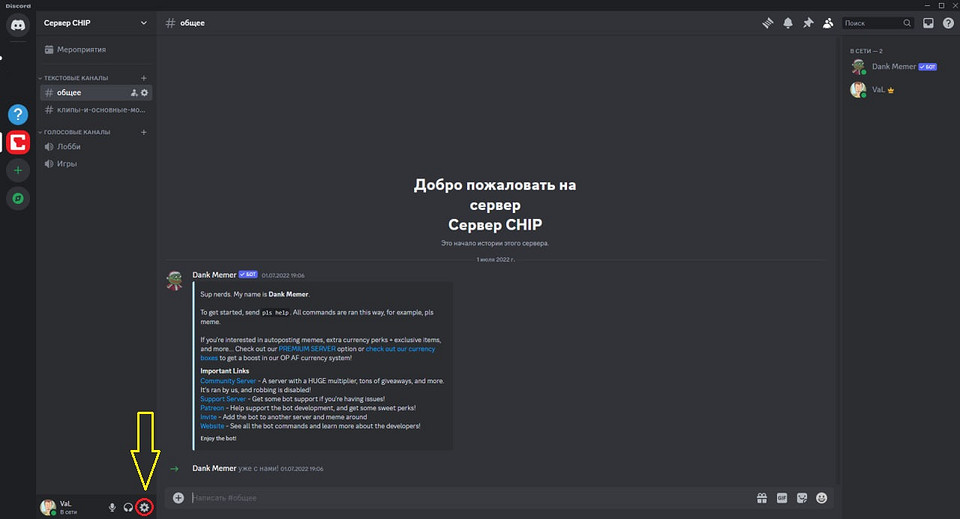
Task: Collapse the ТЕКСТОВЫЕ КАНАЛЫ category
Action: (x=76, y=78)
